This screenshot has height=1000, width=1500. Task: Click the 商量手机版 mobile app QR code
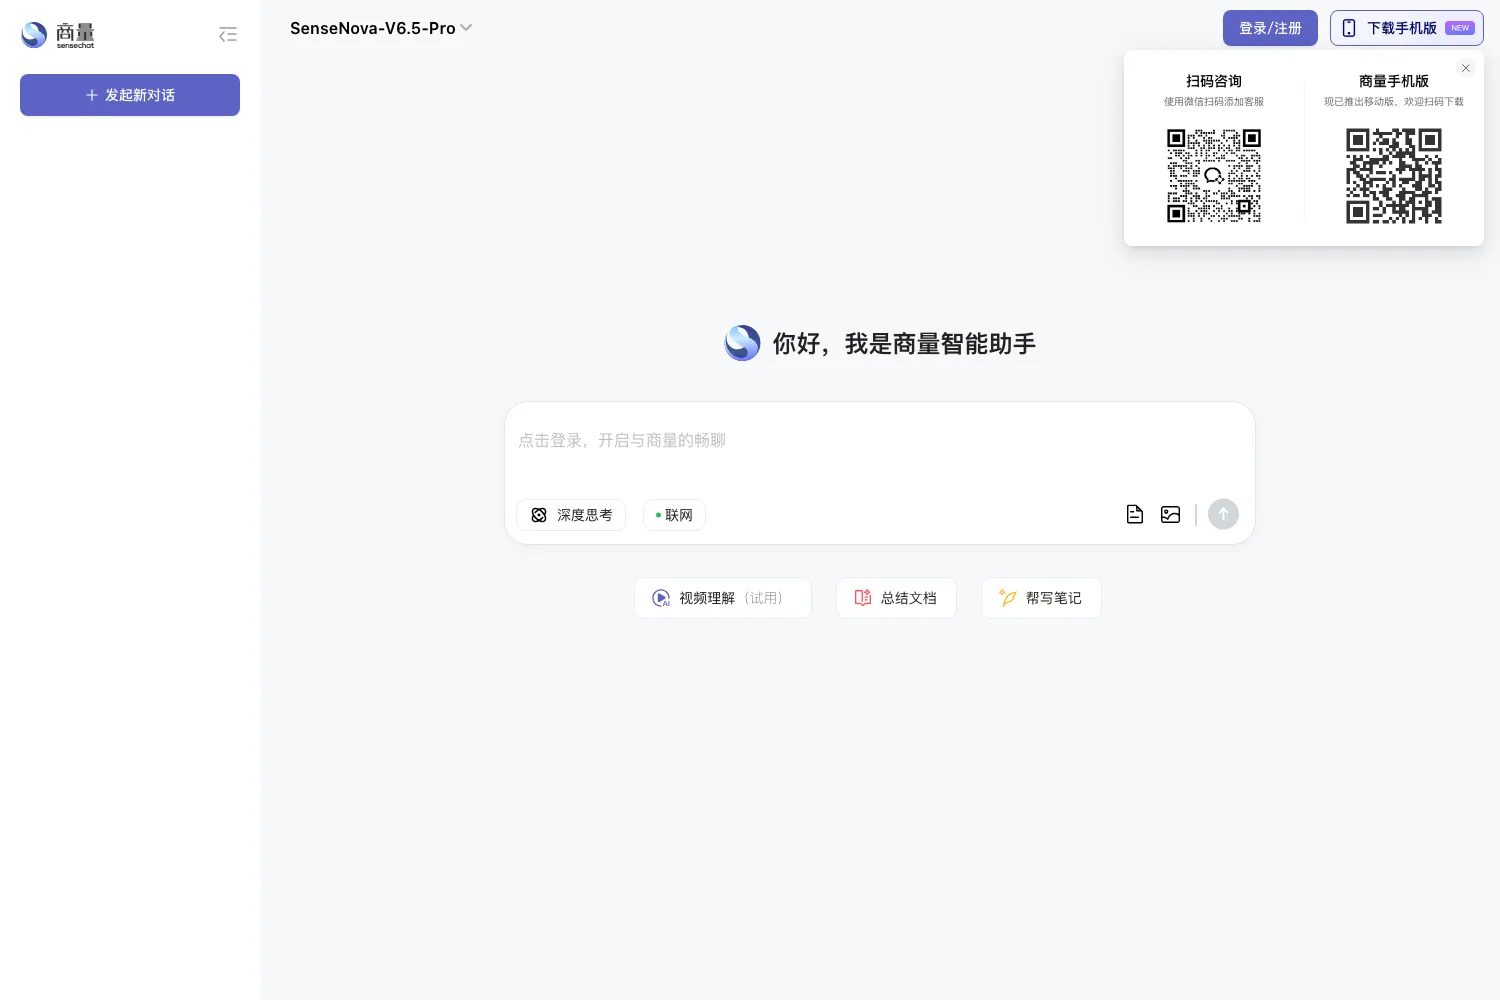(1394, 175)
